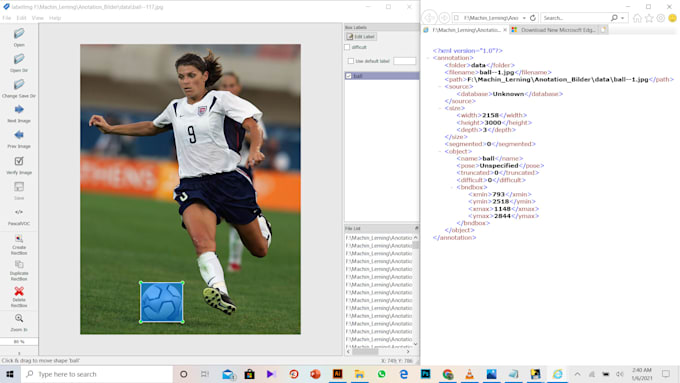Open the View menu in labelImg
This screenshot has height=383, width=680.
(x=38, y=18)
